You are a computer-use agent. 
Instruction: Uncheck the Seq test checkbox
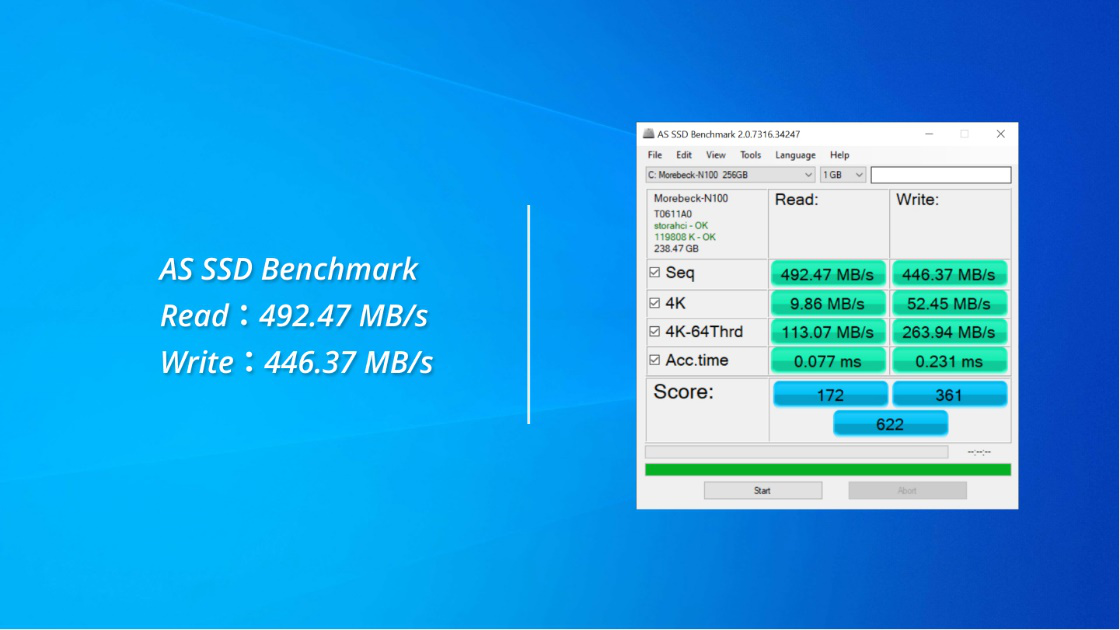point(655,273)
